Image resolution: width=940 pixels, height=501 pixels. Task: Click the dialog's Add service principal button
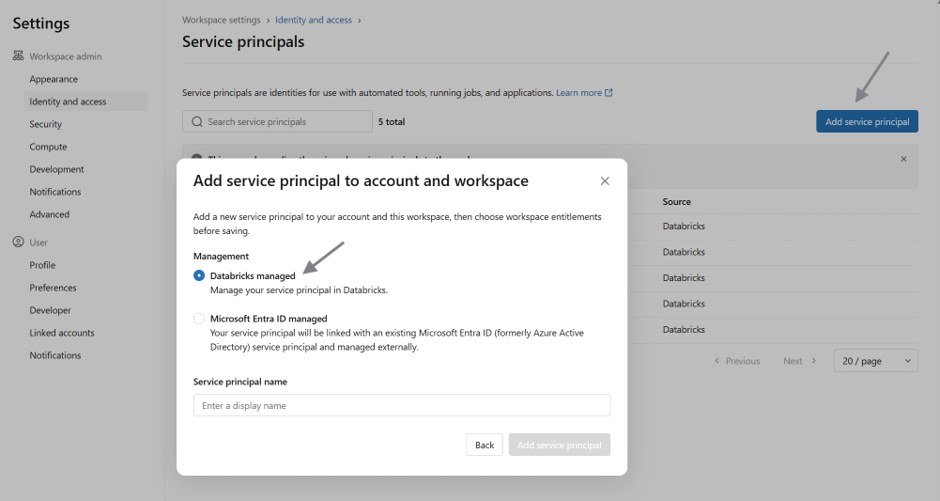pos(559,445)
